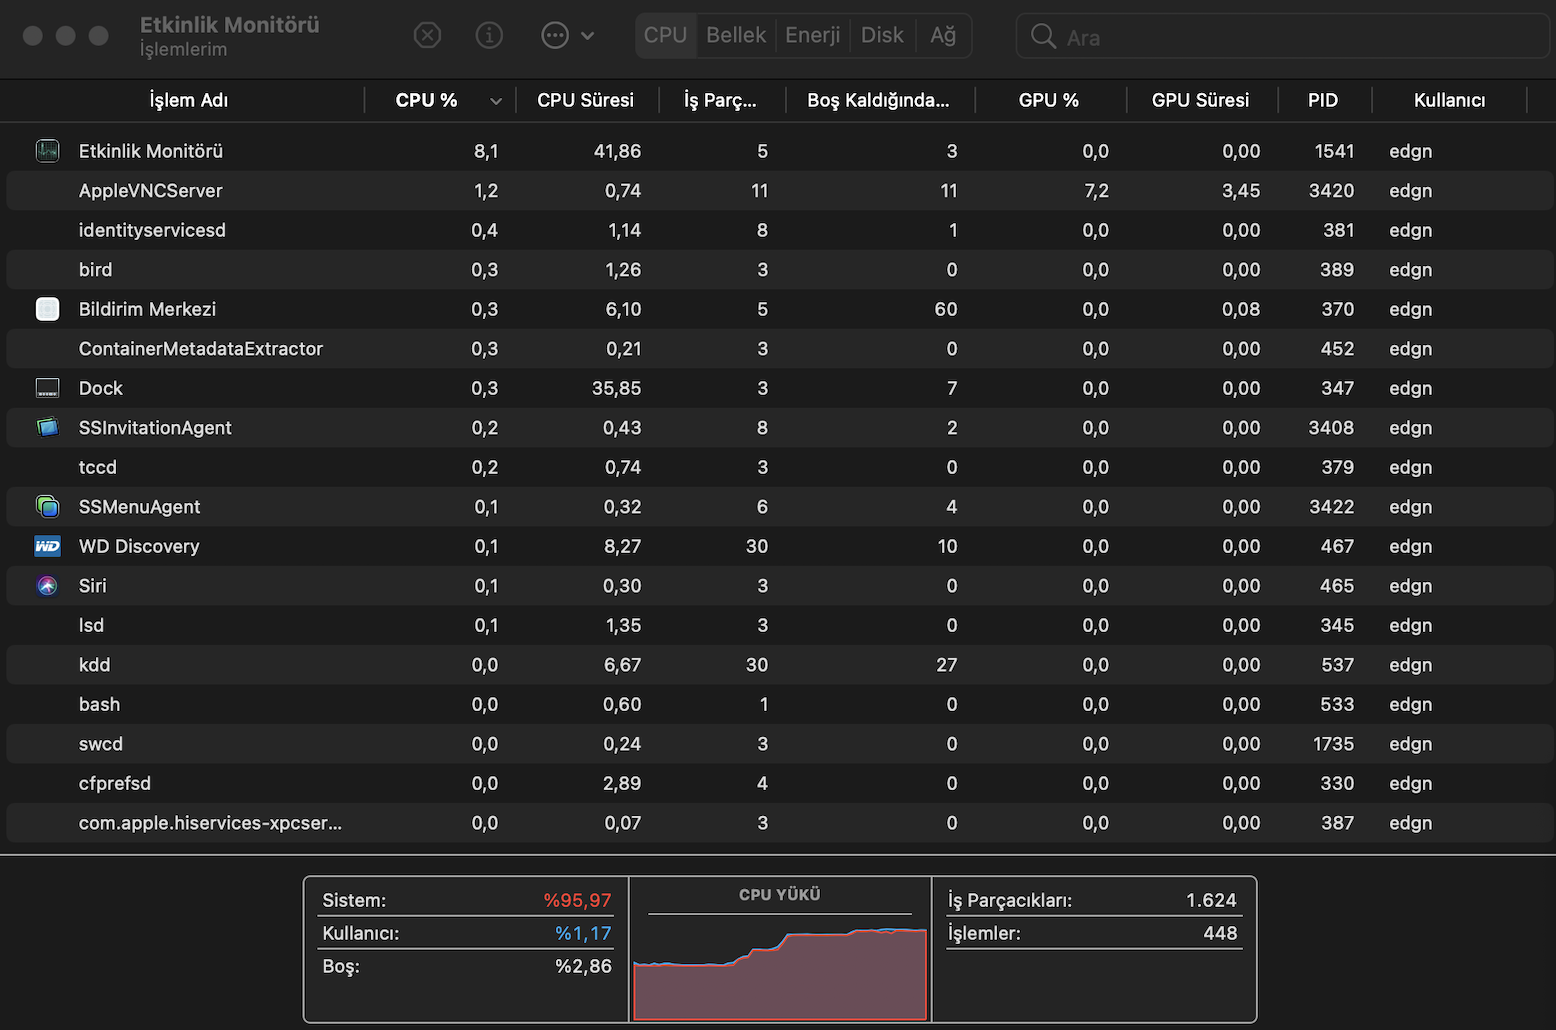Open the more options ellipsis menu
This screenshot has height=1030, width=1556.
(x=567, y=36)
